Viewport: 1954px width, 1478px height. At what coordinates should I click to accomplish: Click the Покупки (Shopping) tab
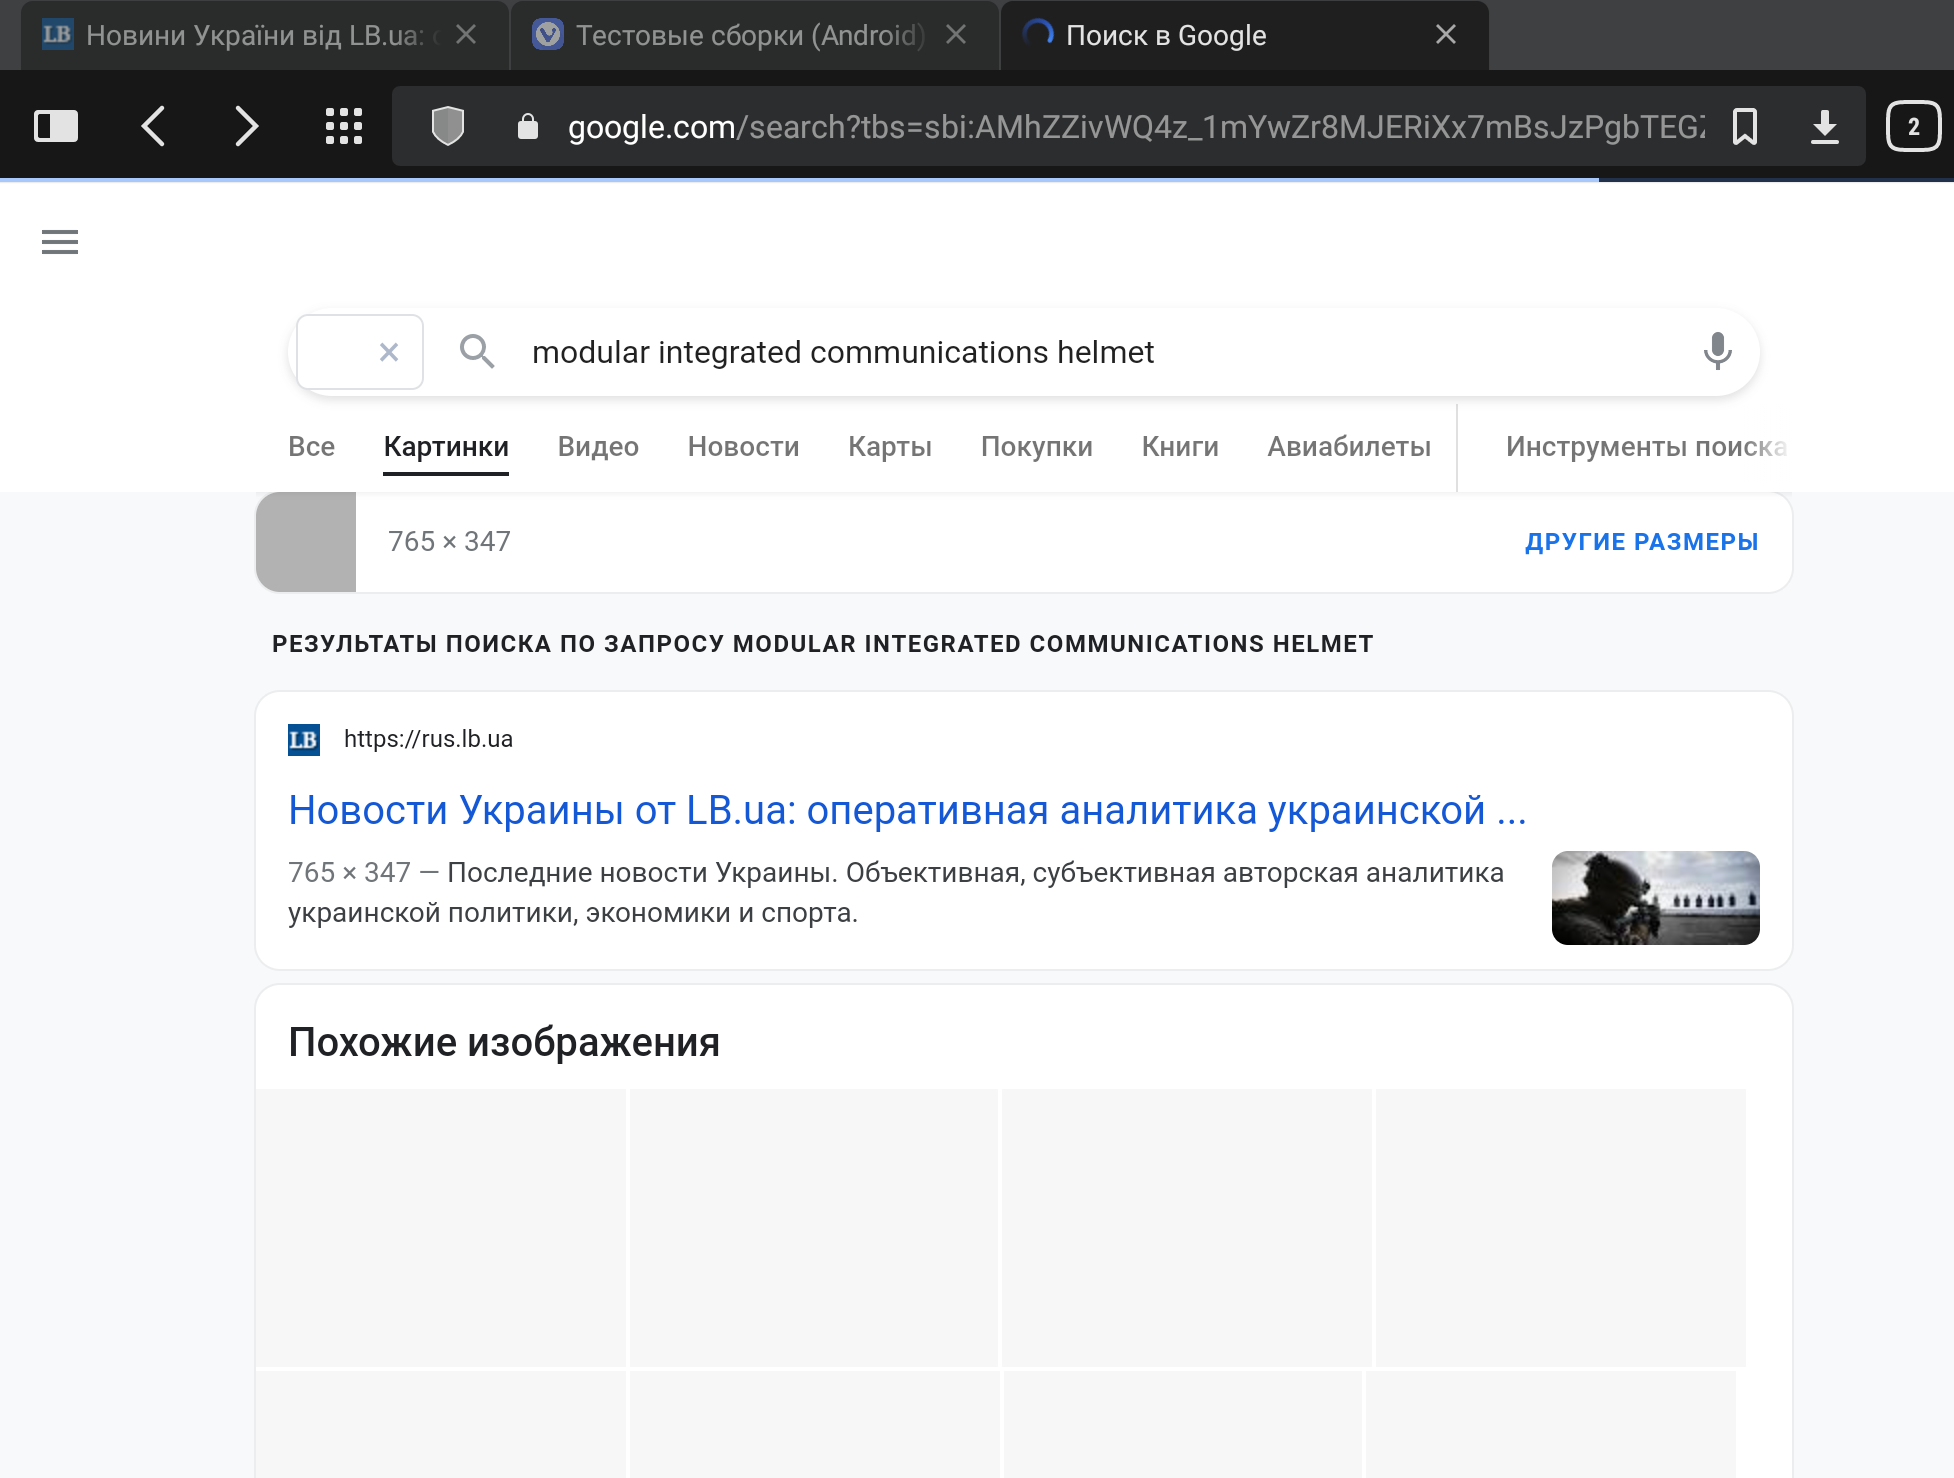click(1034, 447)
